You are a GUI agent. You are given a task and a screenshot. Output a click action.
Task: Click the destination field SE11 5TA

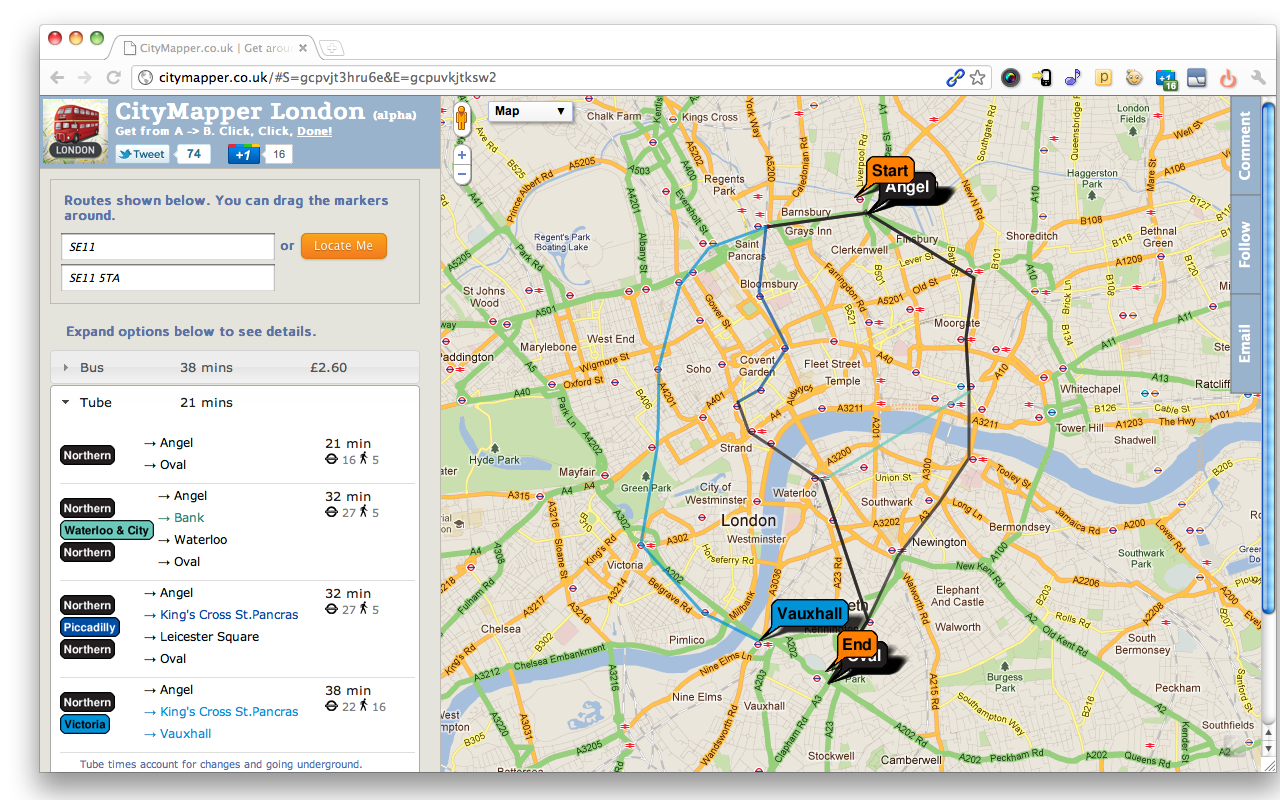(x=167, y=278)
